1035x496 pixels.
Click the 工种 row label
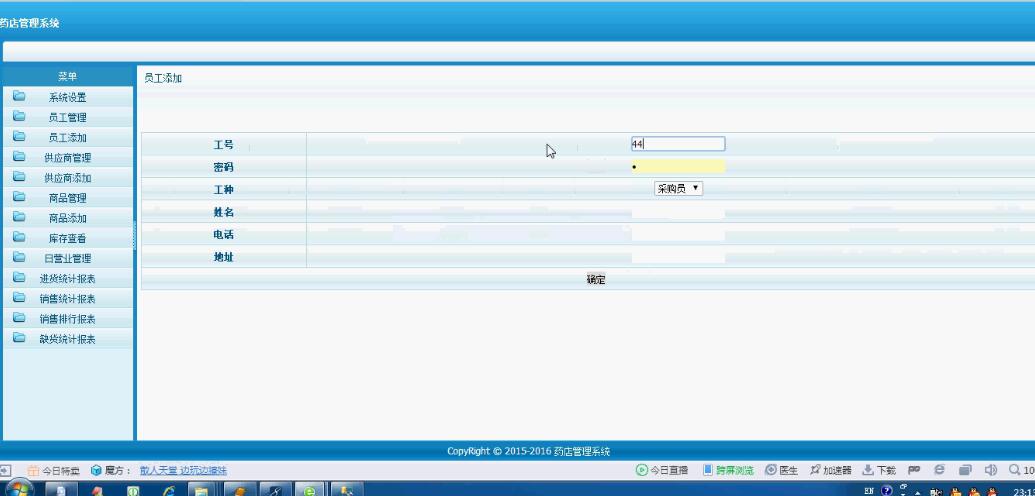tap(223, 190)
